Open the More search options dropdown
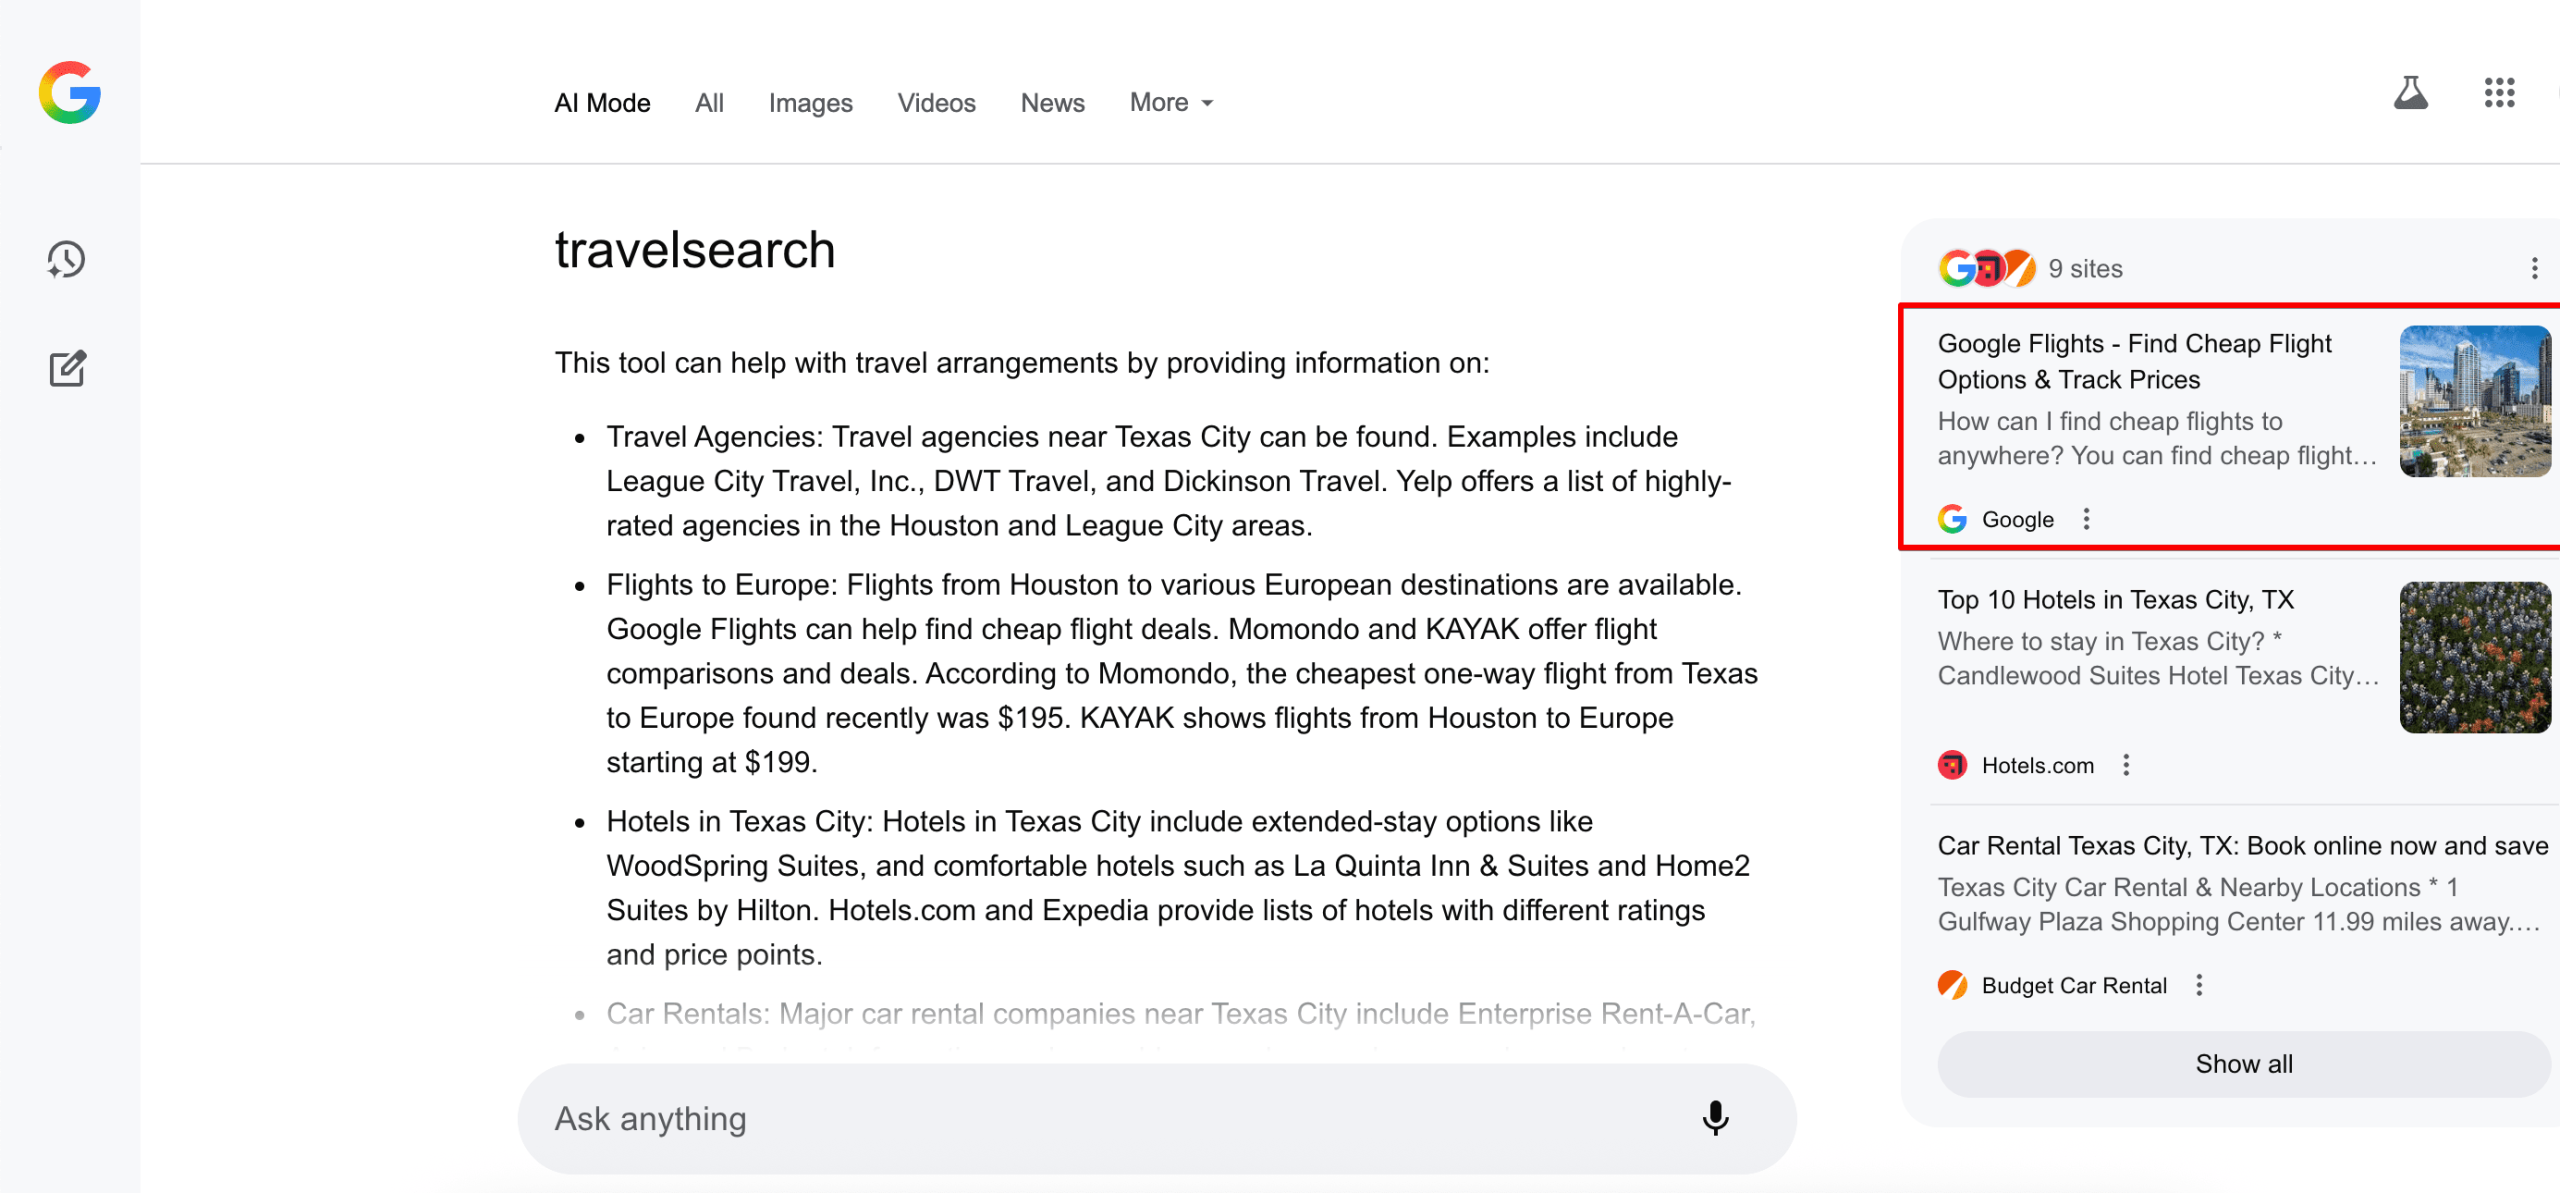 pos(1170,102)
